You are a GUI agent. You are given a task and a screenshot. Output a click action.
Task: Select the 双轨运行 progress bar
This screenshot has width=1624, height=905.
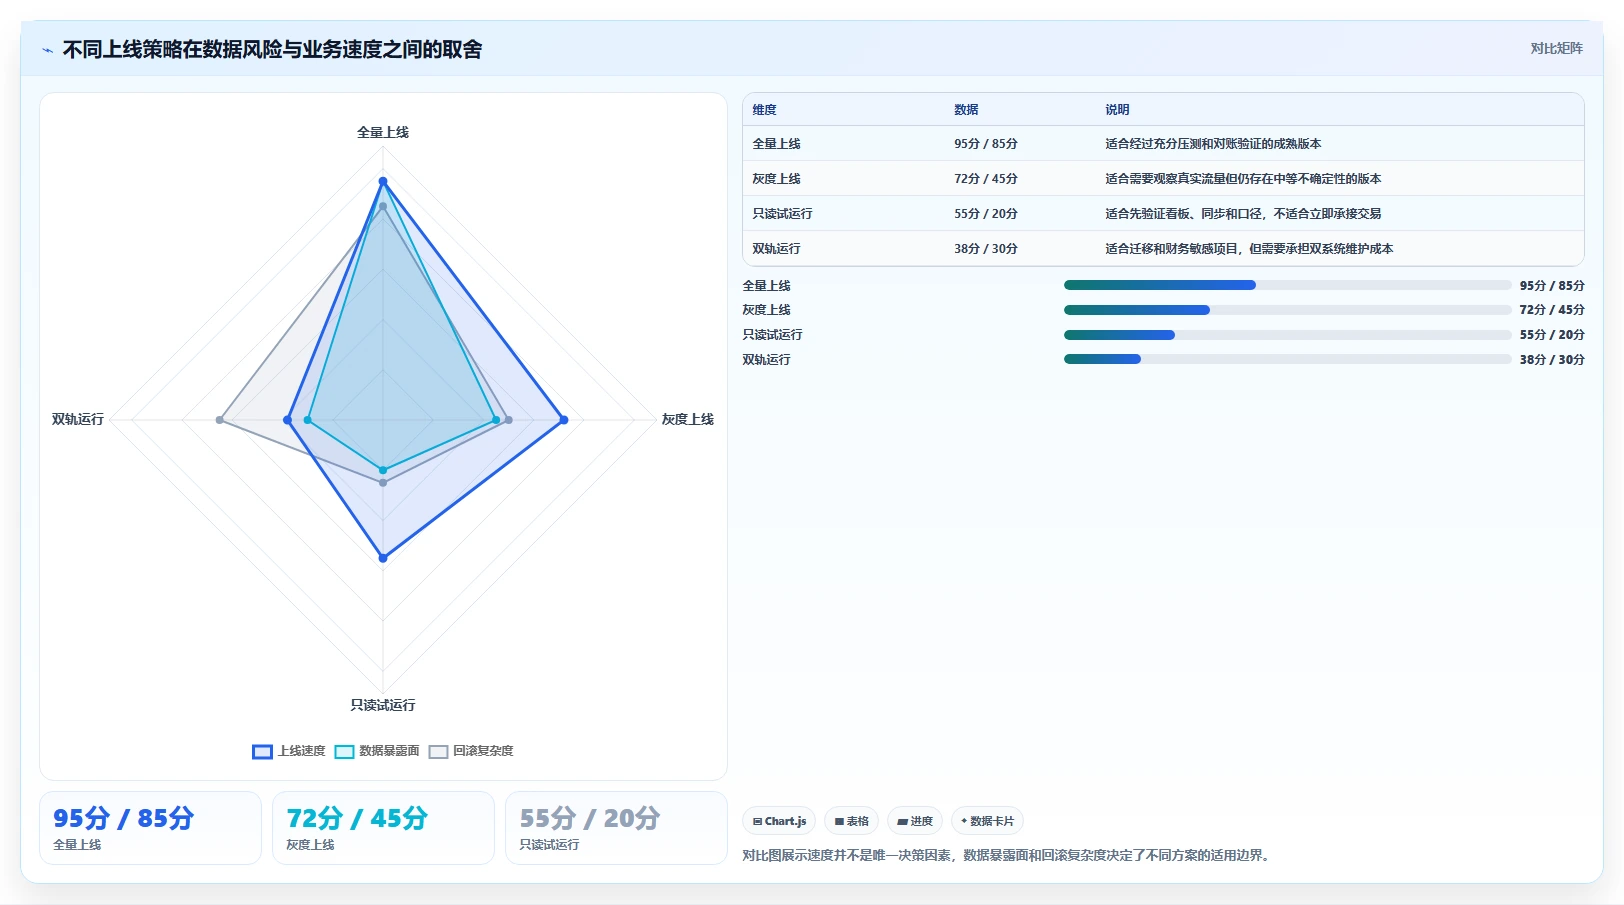[1288, 359]
